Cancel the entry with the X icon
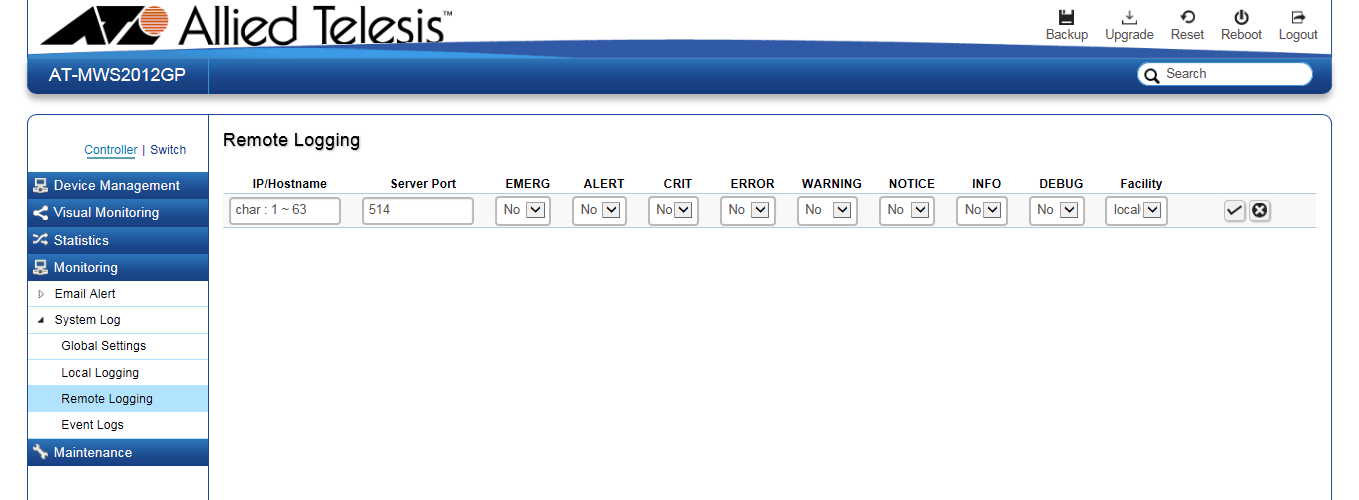The width and height of the screenshot is (1359, 500). click(x=1260, y=210)
